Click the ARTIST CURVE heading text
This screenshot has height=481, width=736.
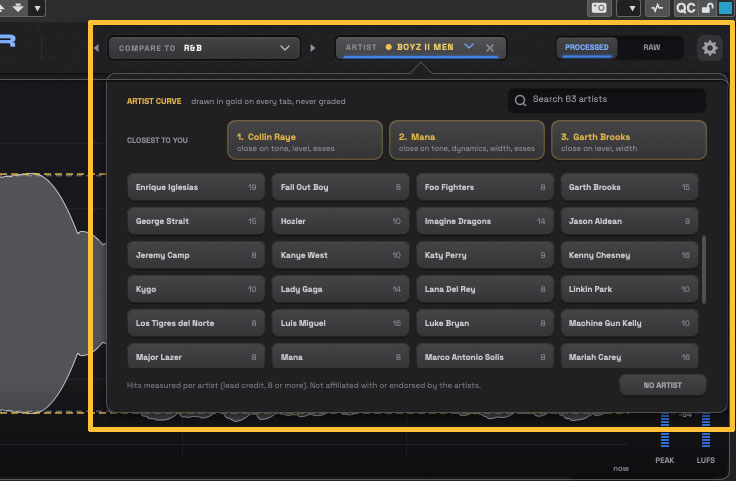[x=154, y=101]
